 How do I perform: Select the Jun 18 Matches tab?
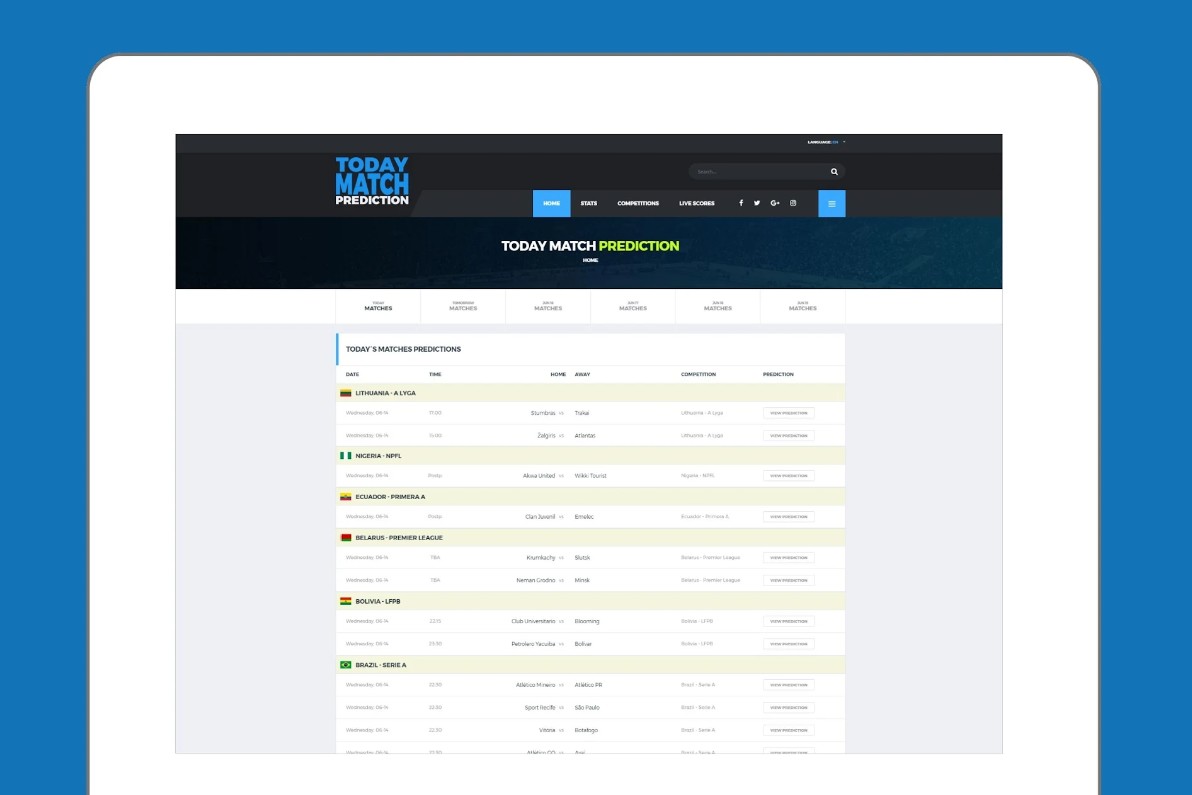[x=718, y=306]
